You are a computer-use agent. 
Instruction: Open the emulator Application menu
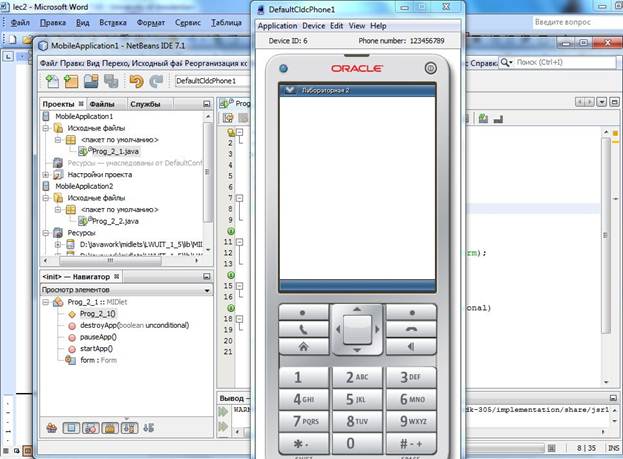[277, 26]
